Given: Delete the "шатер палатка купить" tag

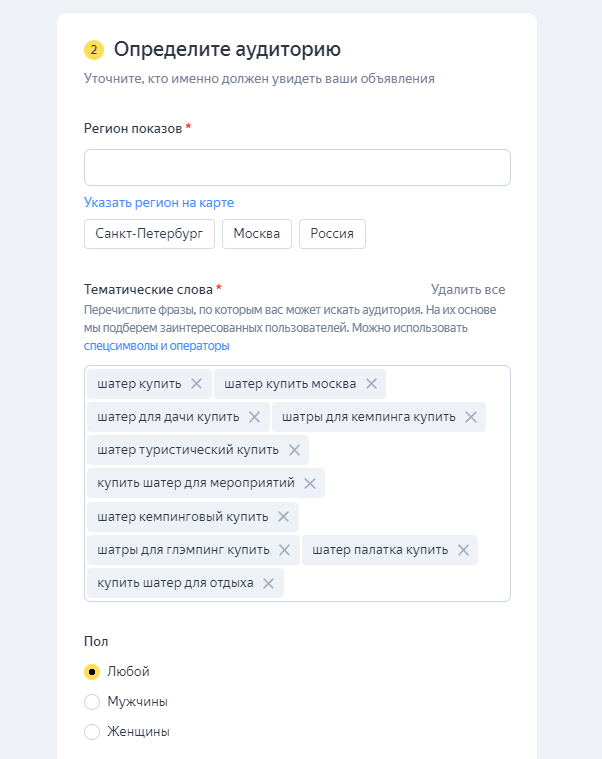Looking at the screenshot, I should pos(463,550).
